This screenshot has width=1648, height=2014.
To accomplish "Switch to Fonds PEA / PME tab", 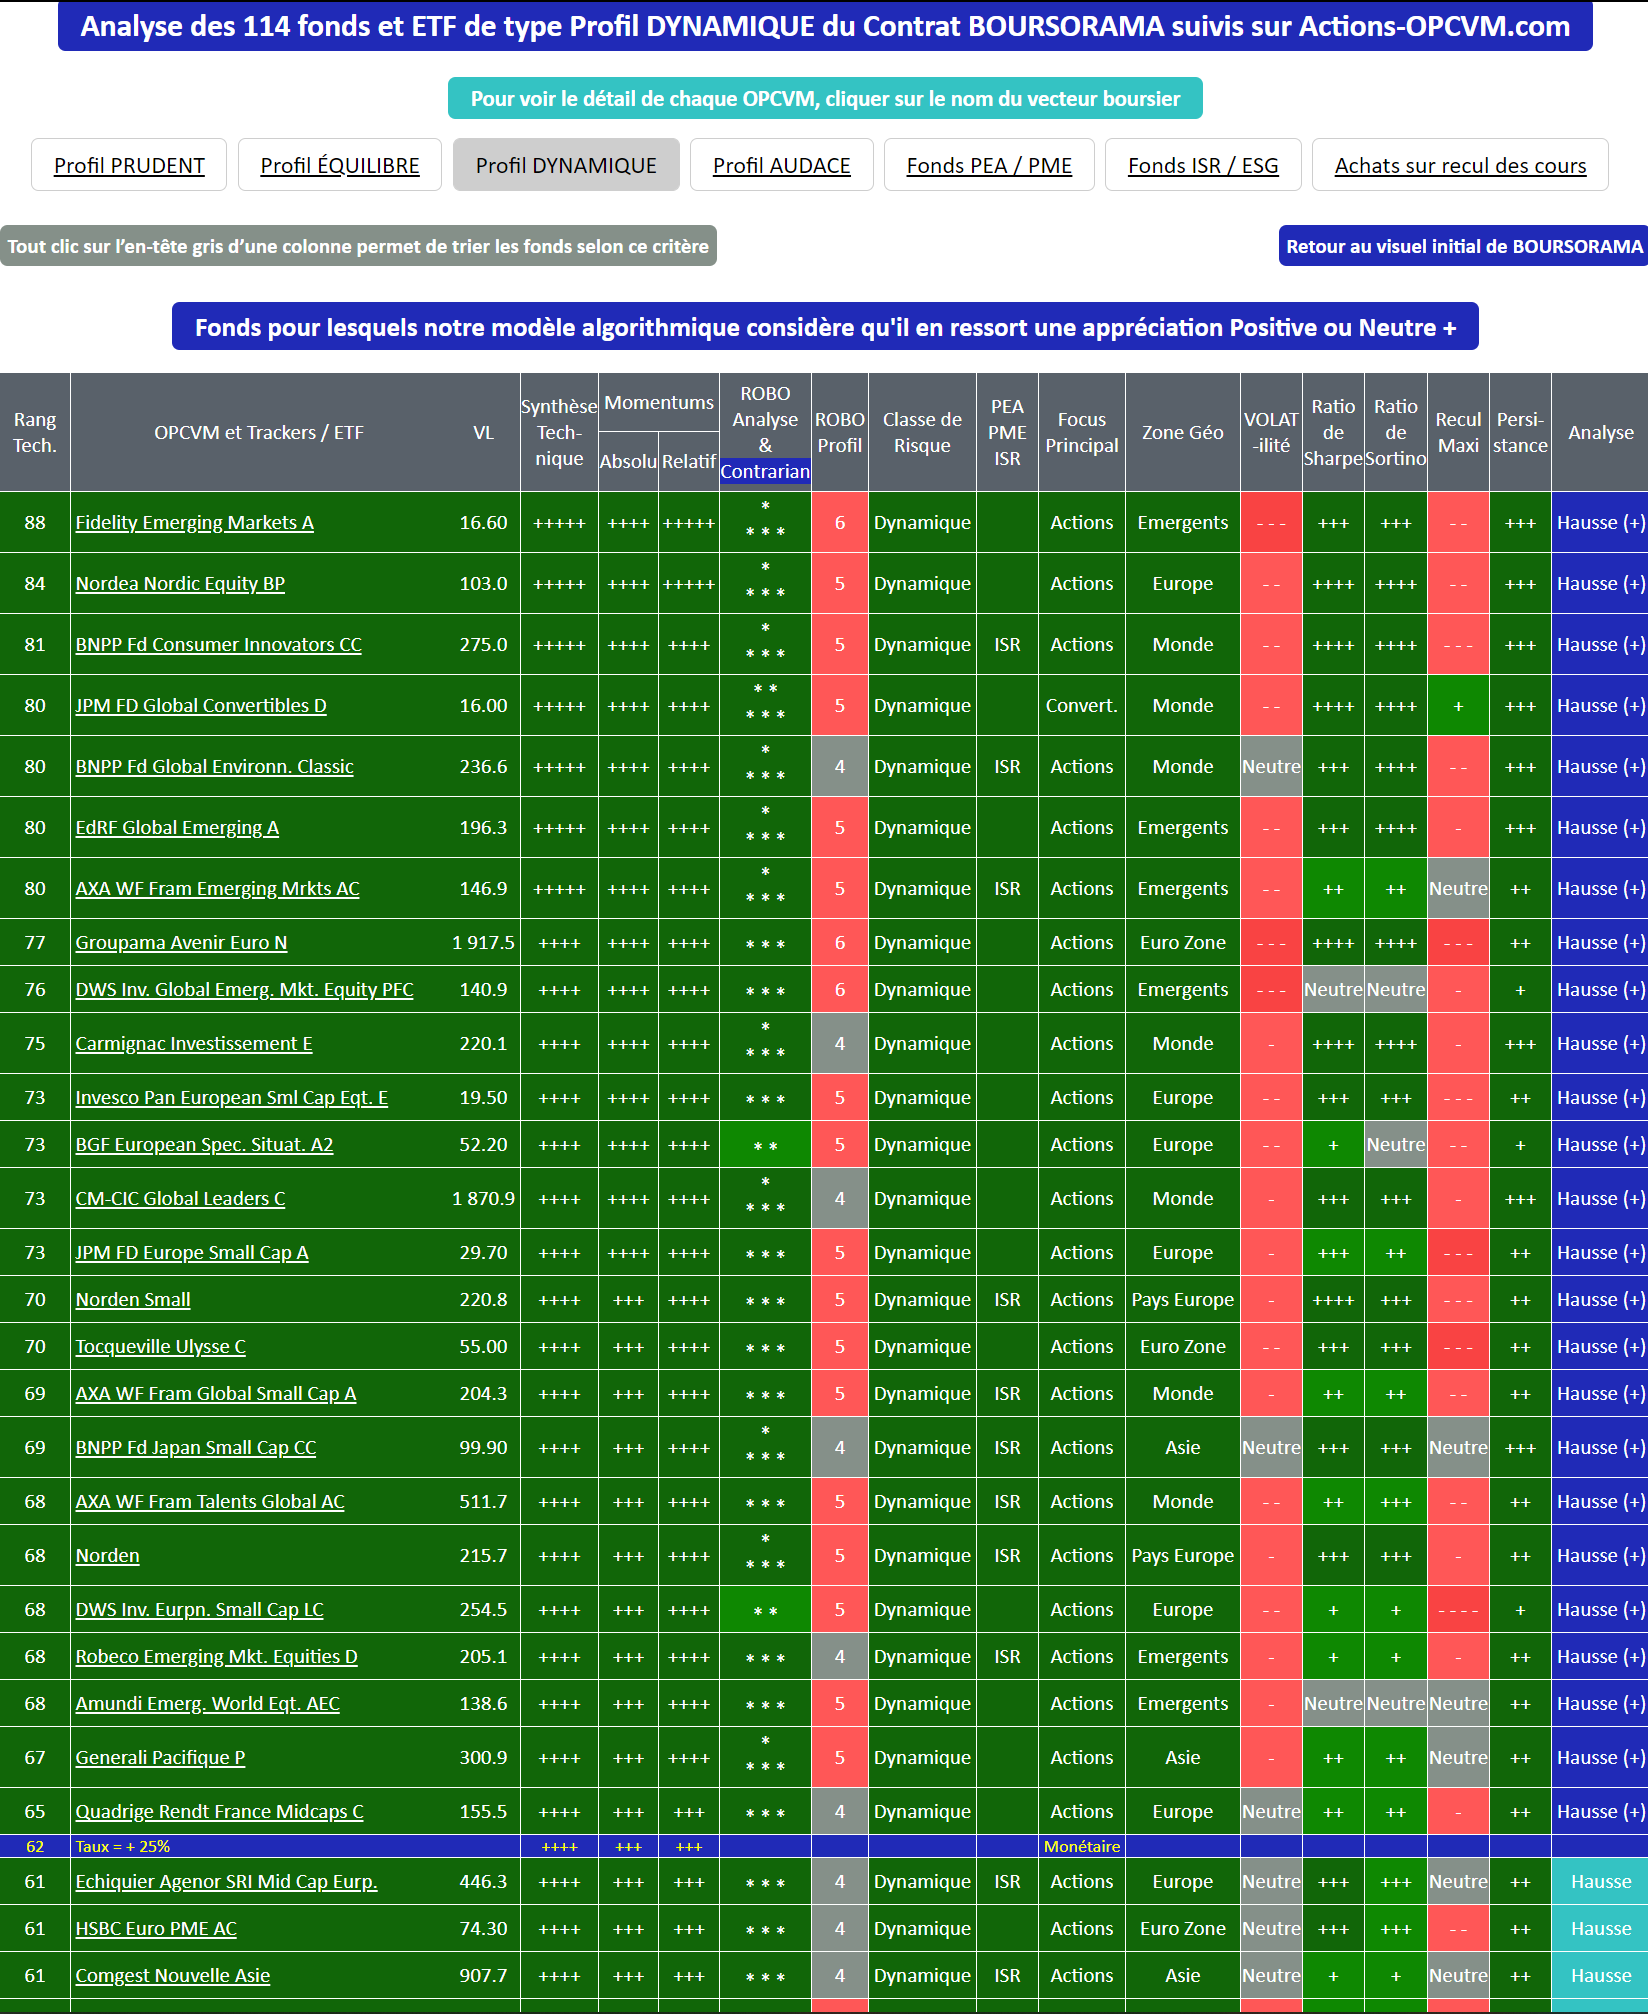I will 989,165.
